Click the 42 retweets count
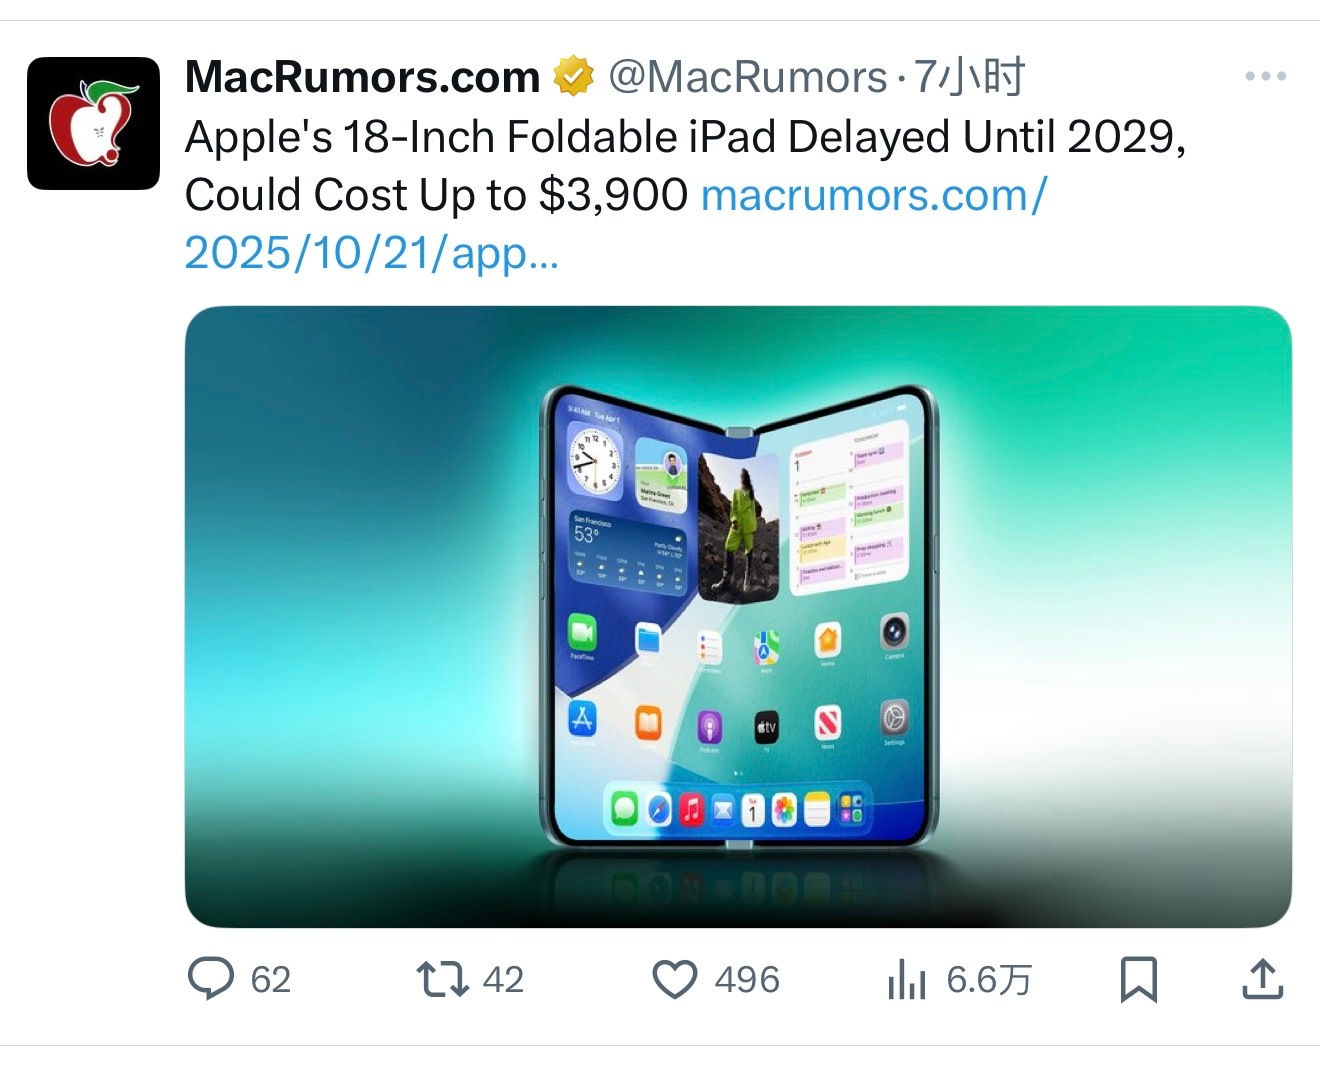This screenshot has height=1066, width=1320. pos(503,980)
